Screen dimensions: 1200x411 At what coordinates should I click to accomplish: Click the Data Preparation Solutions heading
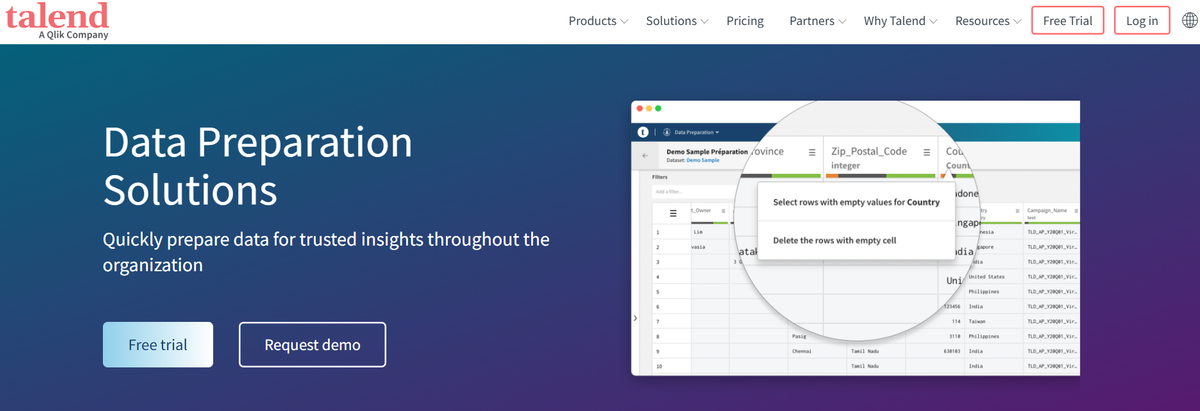coord(258,165)
